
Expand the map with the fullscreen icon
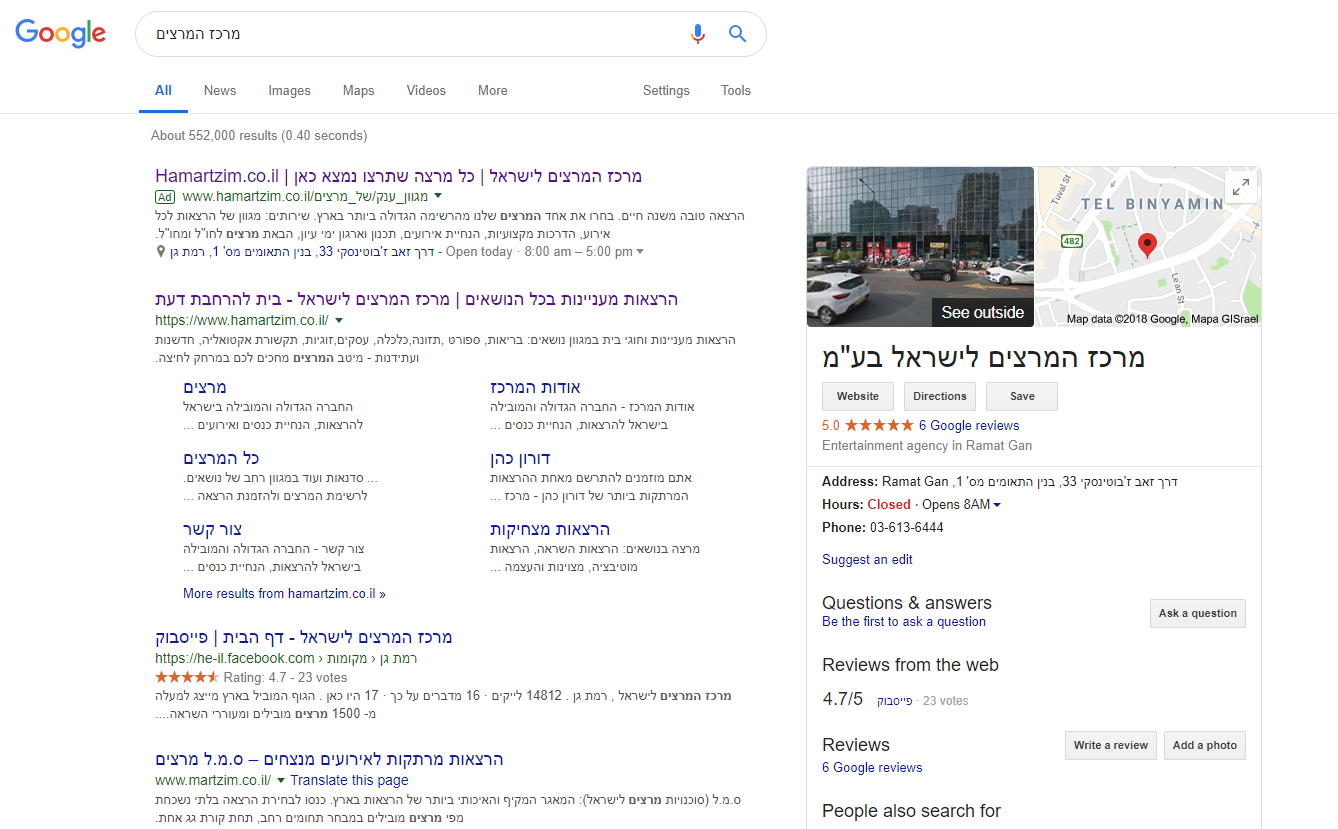(x=1240, y=187)
